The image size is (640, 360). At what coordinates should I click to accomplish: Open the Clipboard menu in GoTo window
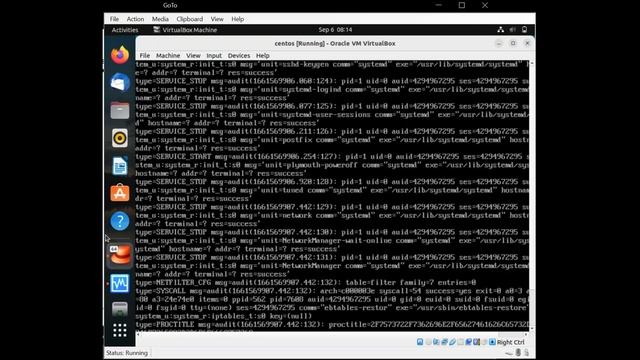click(189, 19)
